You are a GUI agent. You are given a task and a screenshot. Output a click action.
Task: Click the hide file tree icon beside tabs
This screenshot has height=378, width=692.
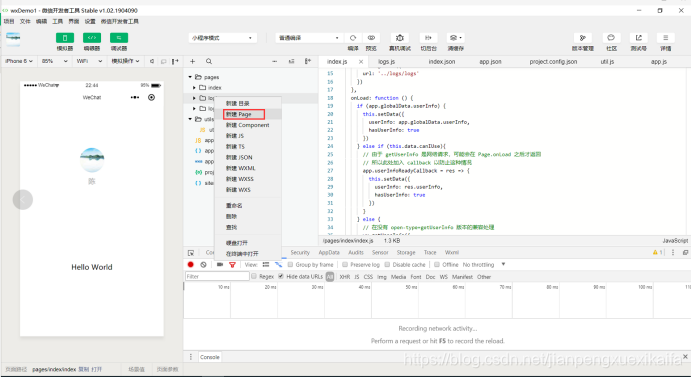click(308, 61)
